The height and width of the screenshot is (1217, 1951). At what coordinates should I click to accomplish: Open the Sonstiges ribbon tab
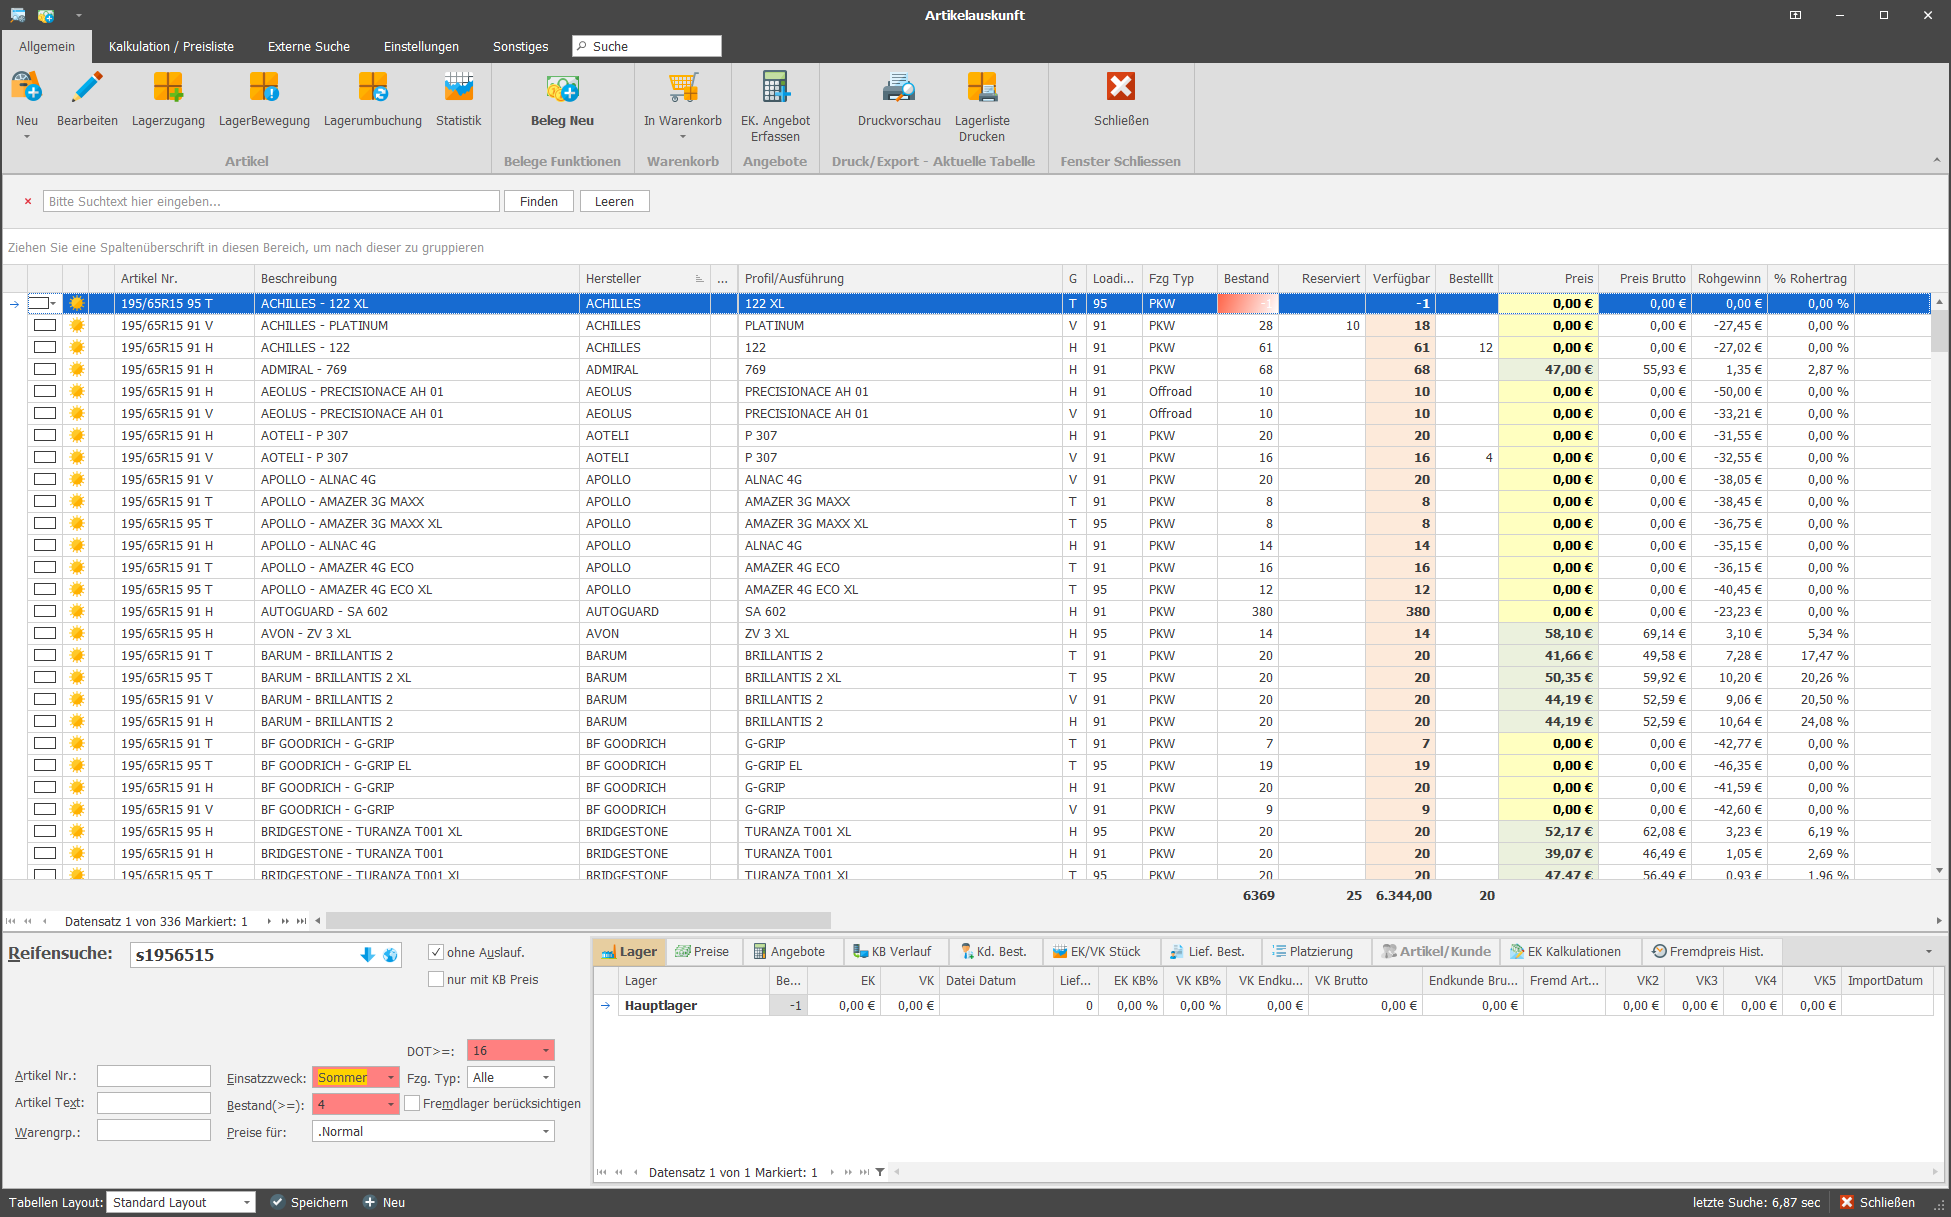click(520, 46)
